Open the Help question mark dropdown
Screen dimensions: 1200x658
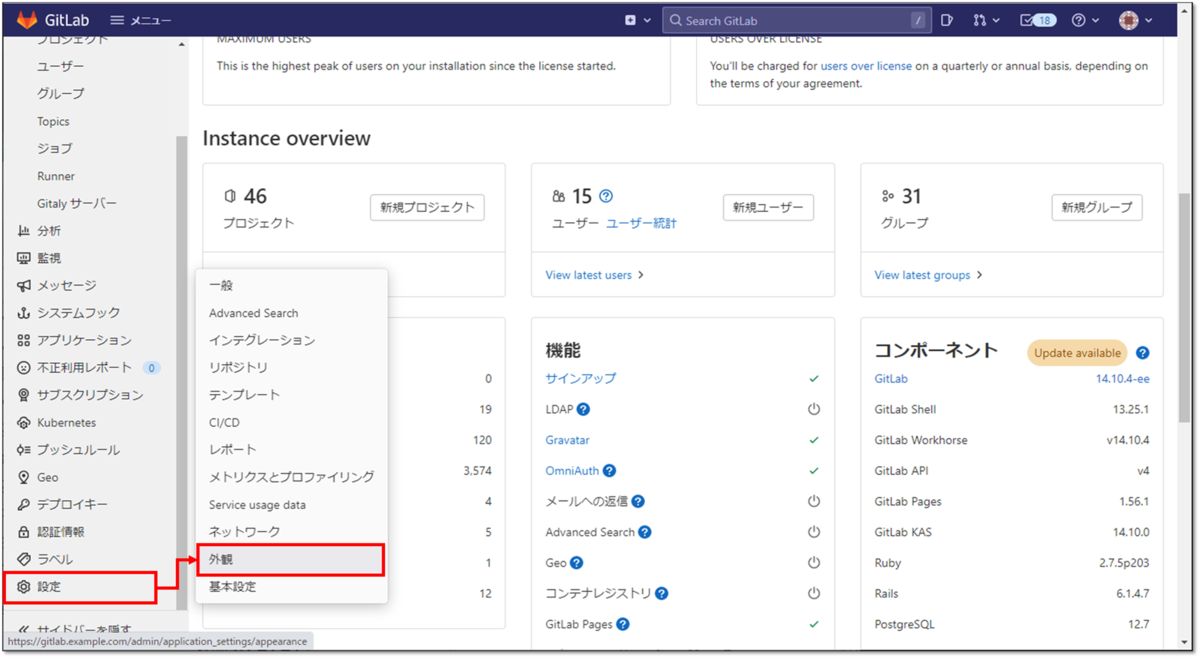pyautogui.click(x=1085, y=20)
